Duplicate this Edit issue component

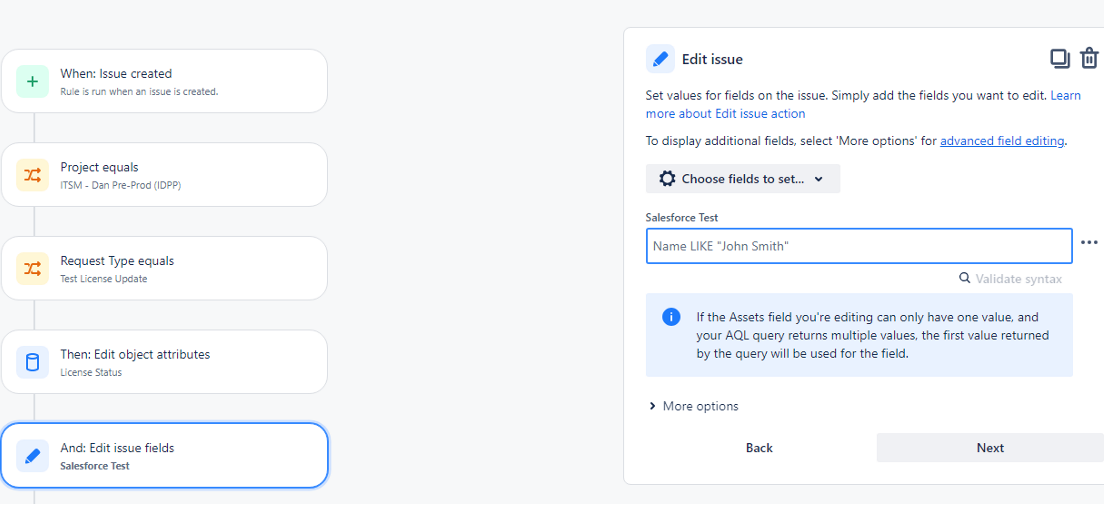tap(1060, 58)
